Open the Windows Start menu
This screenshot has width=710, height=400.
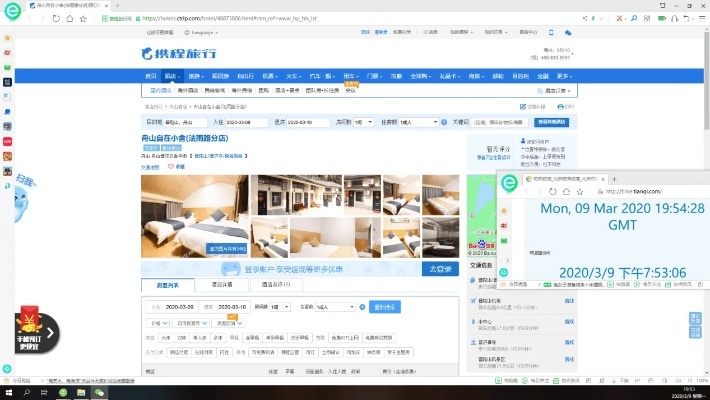[x=8, y=392]
